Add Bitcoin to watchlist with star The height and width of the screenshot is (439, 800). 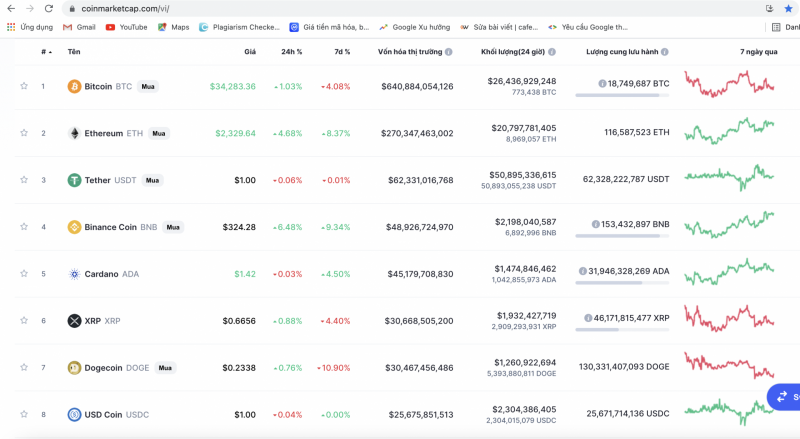pos(24,86)
